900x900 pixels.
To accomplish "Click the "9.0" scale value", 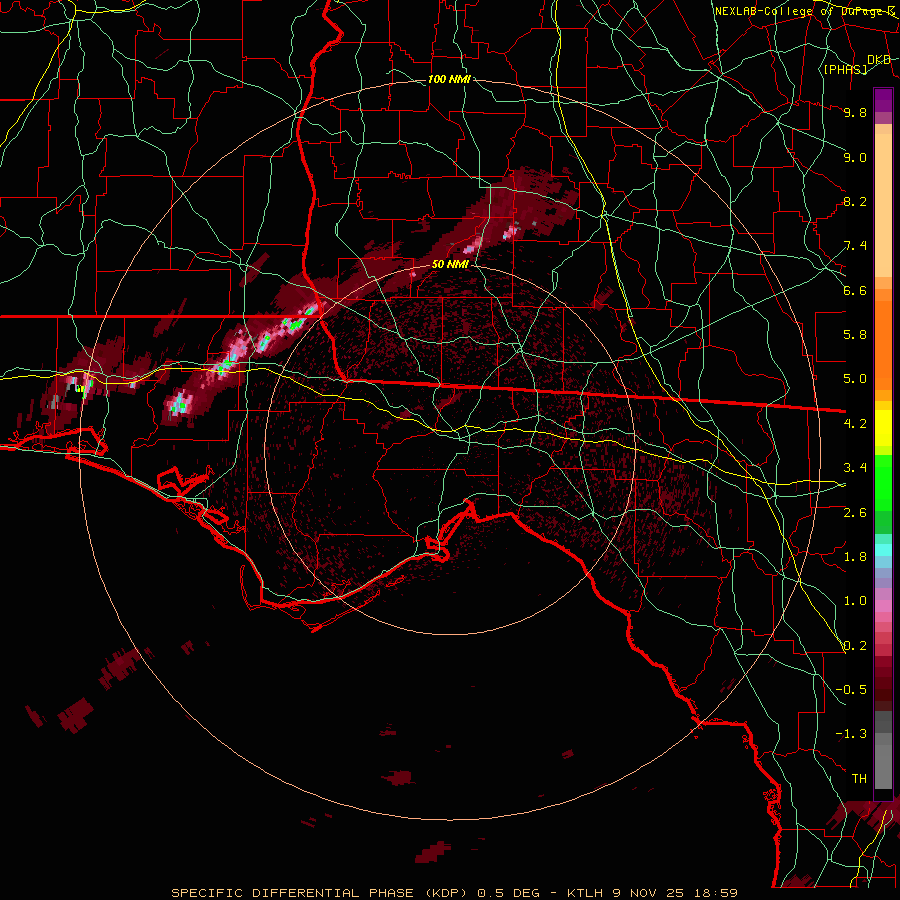I will click(x=855, y=157).
